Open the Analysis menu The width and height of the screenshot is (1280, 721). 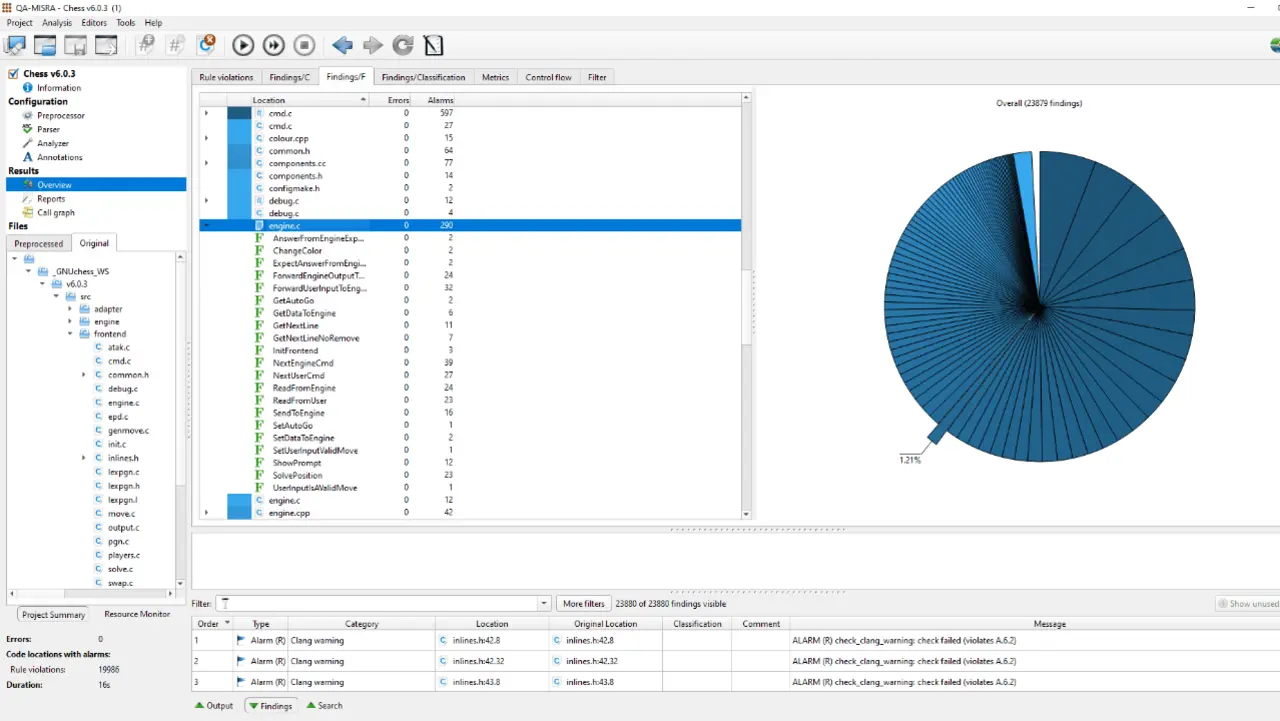click(x=56, y=22)
